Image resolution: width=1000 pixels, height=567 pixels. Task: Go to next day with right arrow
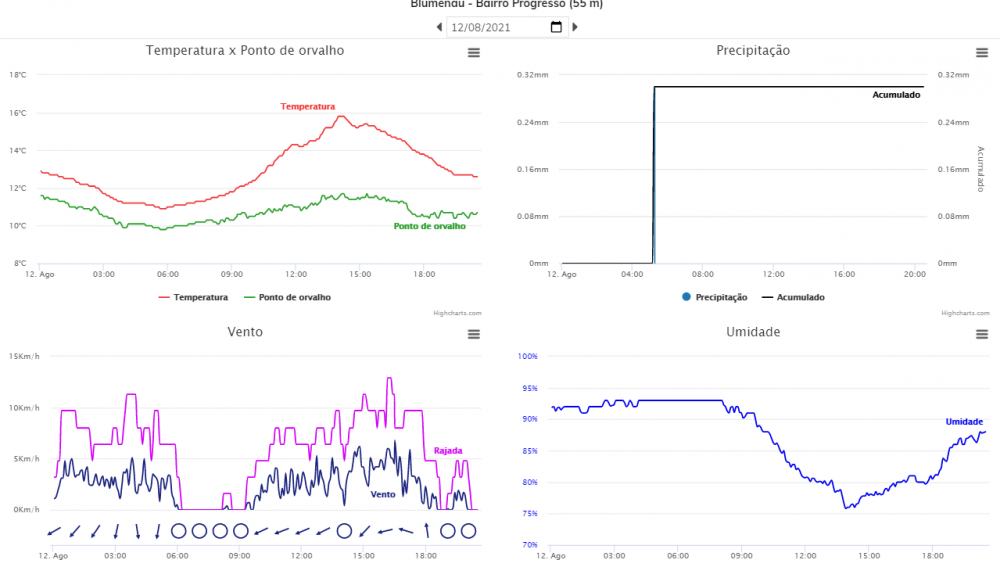(575, 27)
